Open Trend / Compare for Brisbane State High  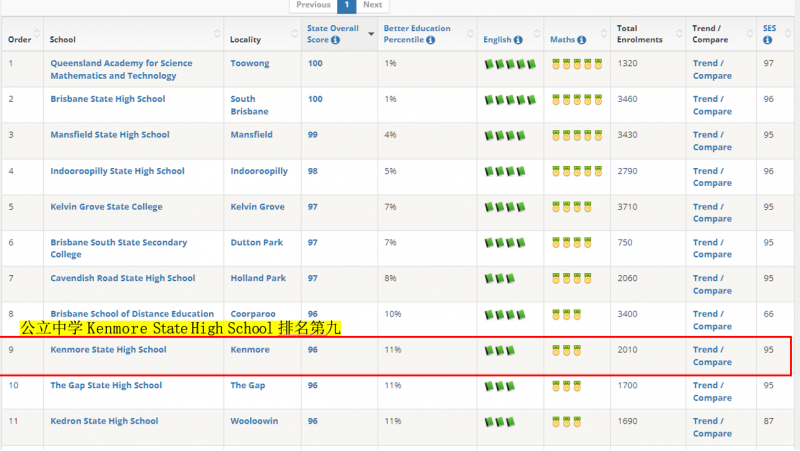point(712,105)
